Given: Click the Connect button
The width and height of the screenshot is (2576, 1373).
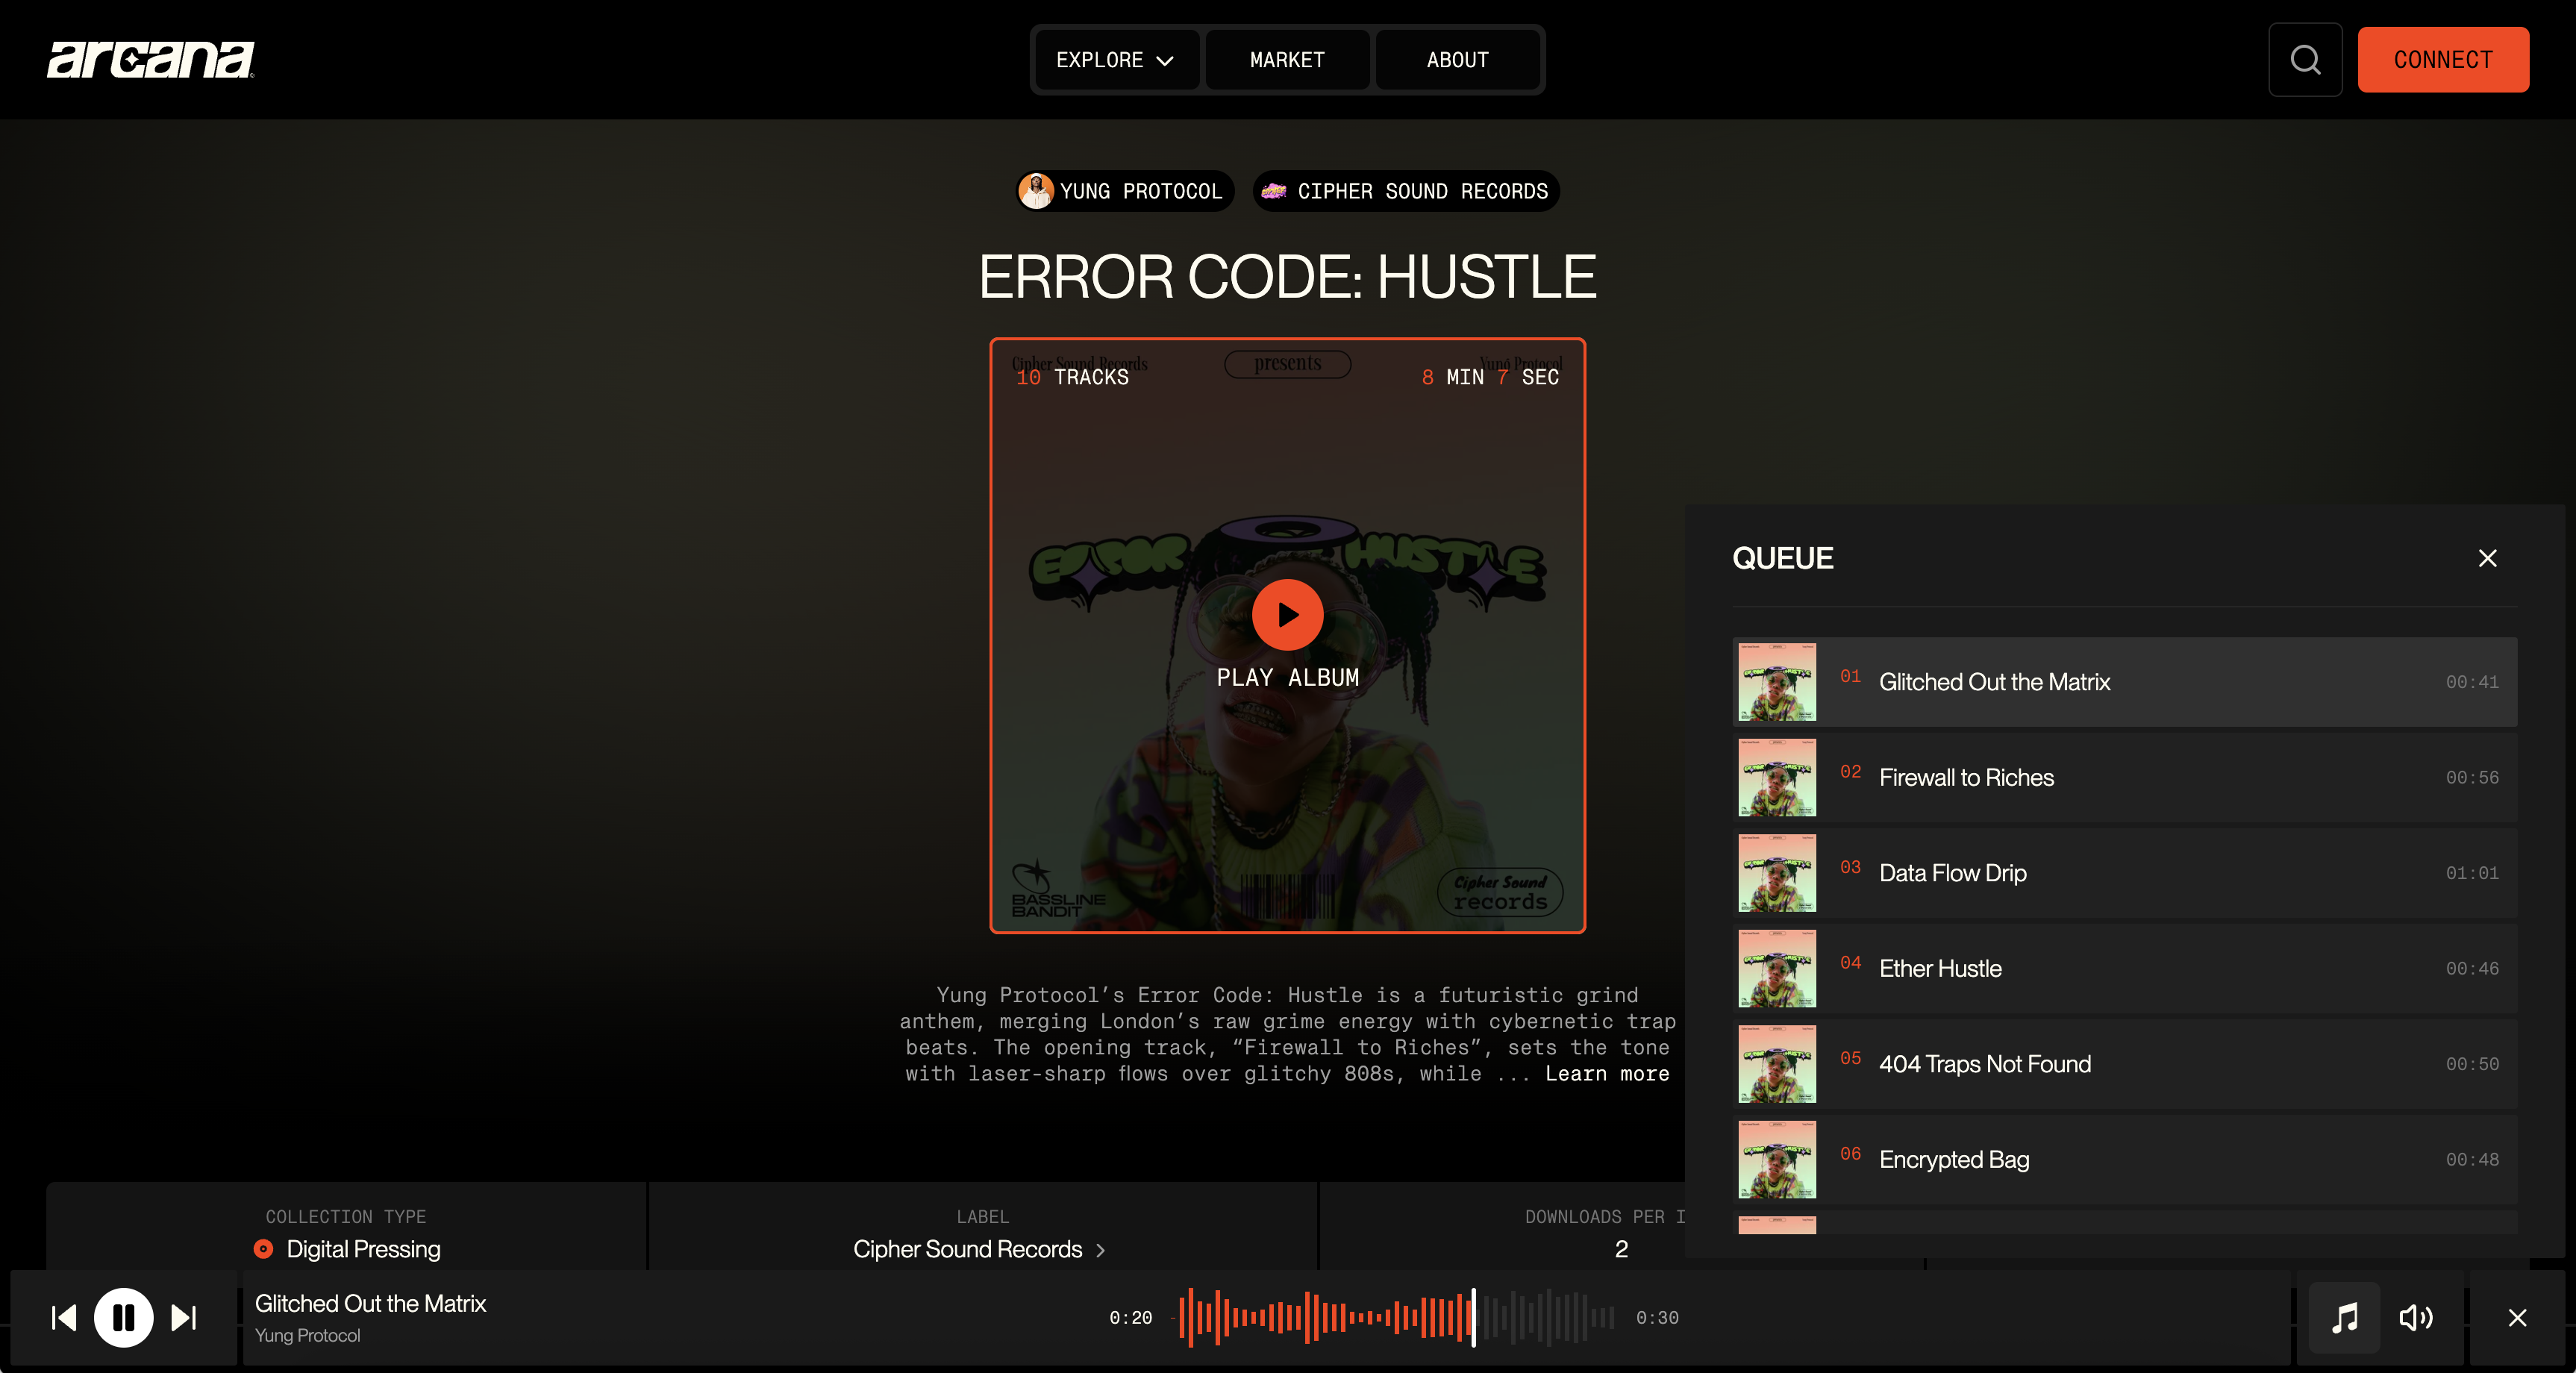Looking at the screenshot, I should 2443,59.
